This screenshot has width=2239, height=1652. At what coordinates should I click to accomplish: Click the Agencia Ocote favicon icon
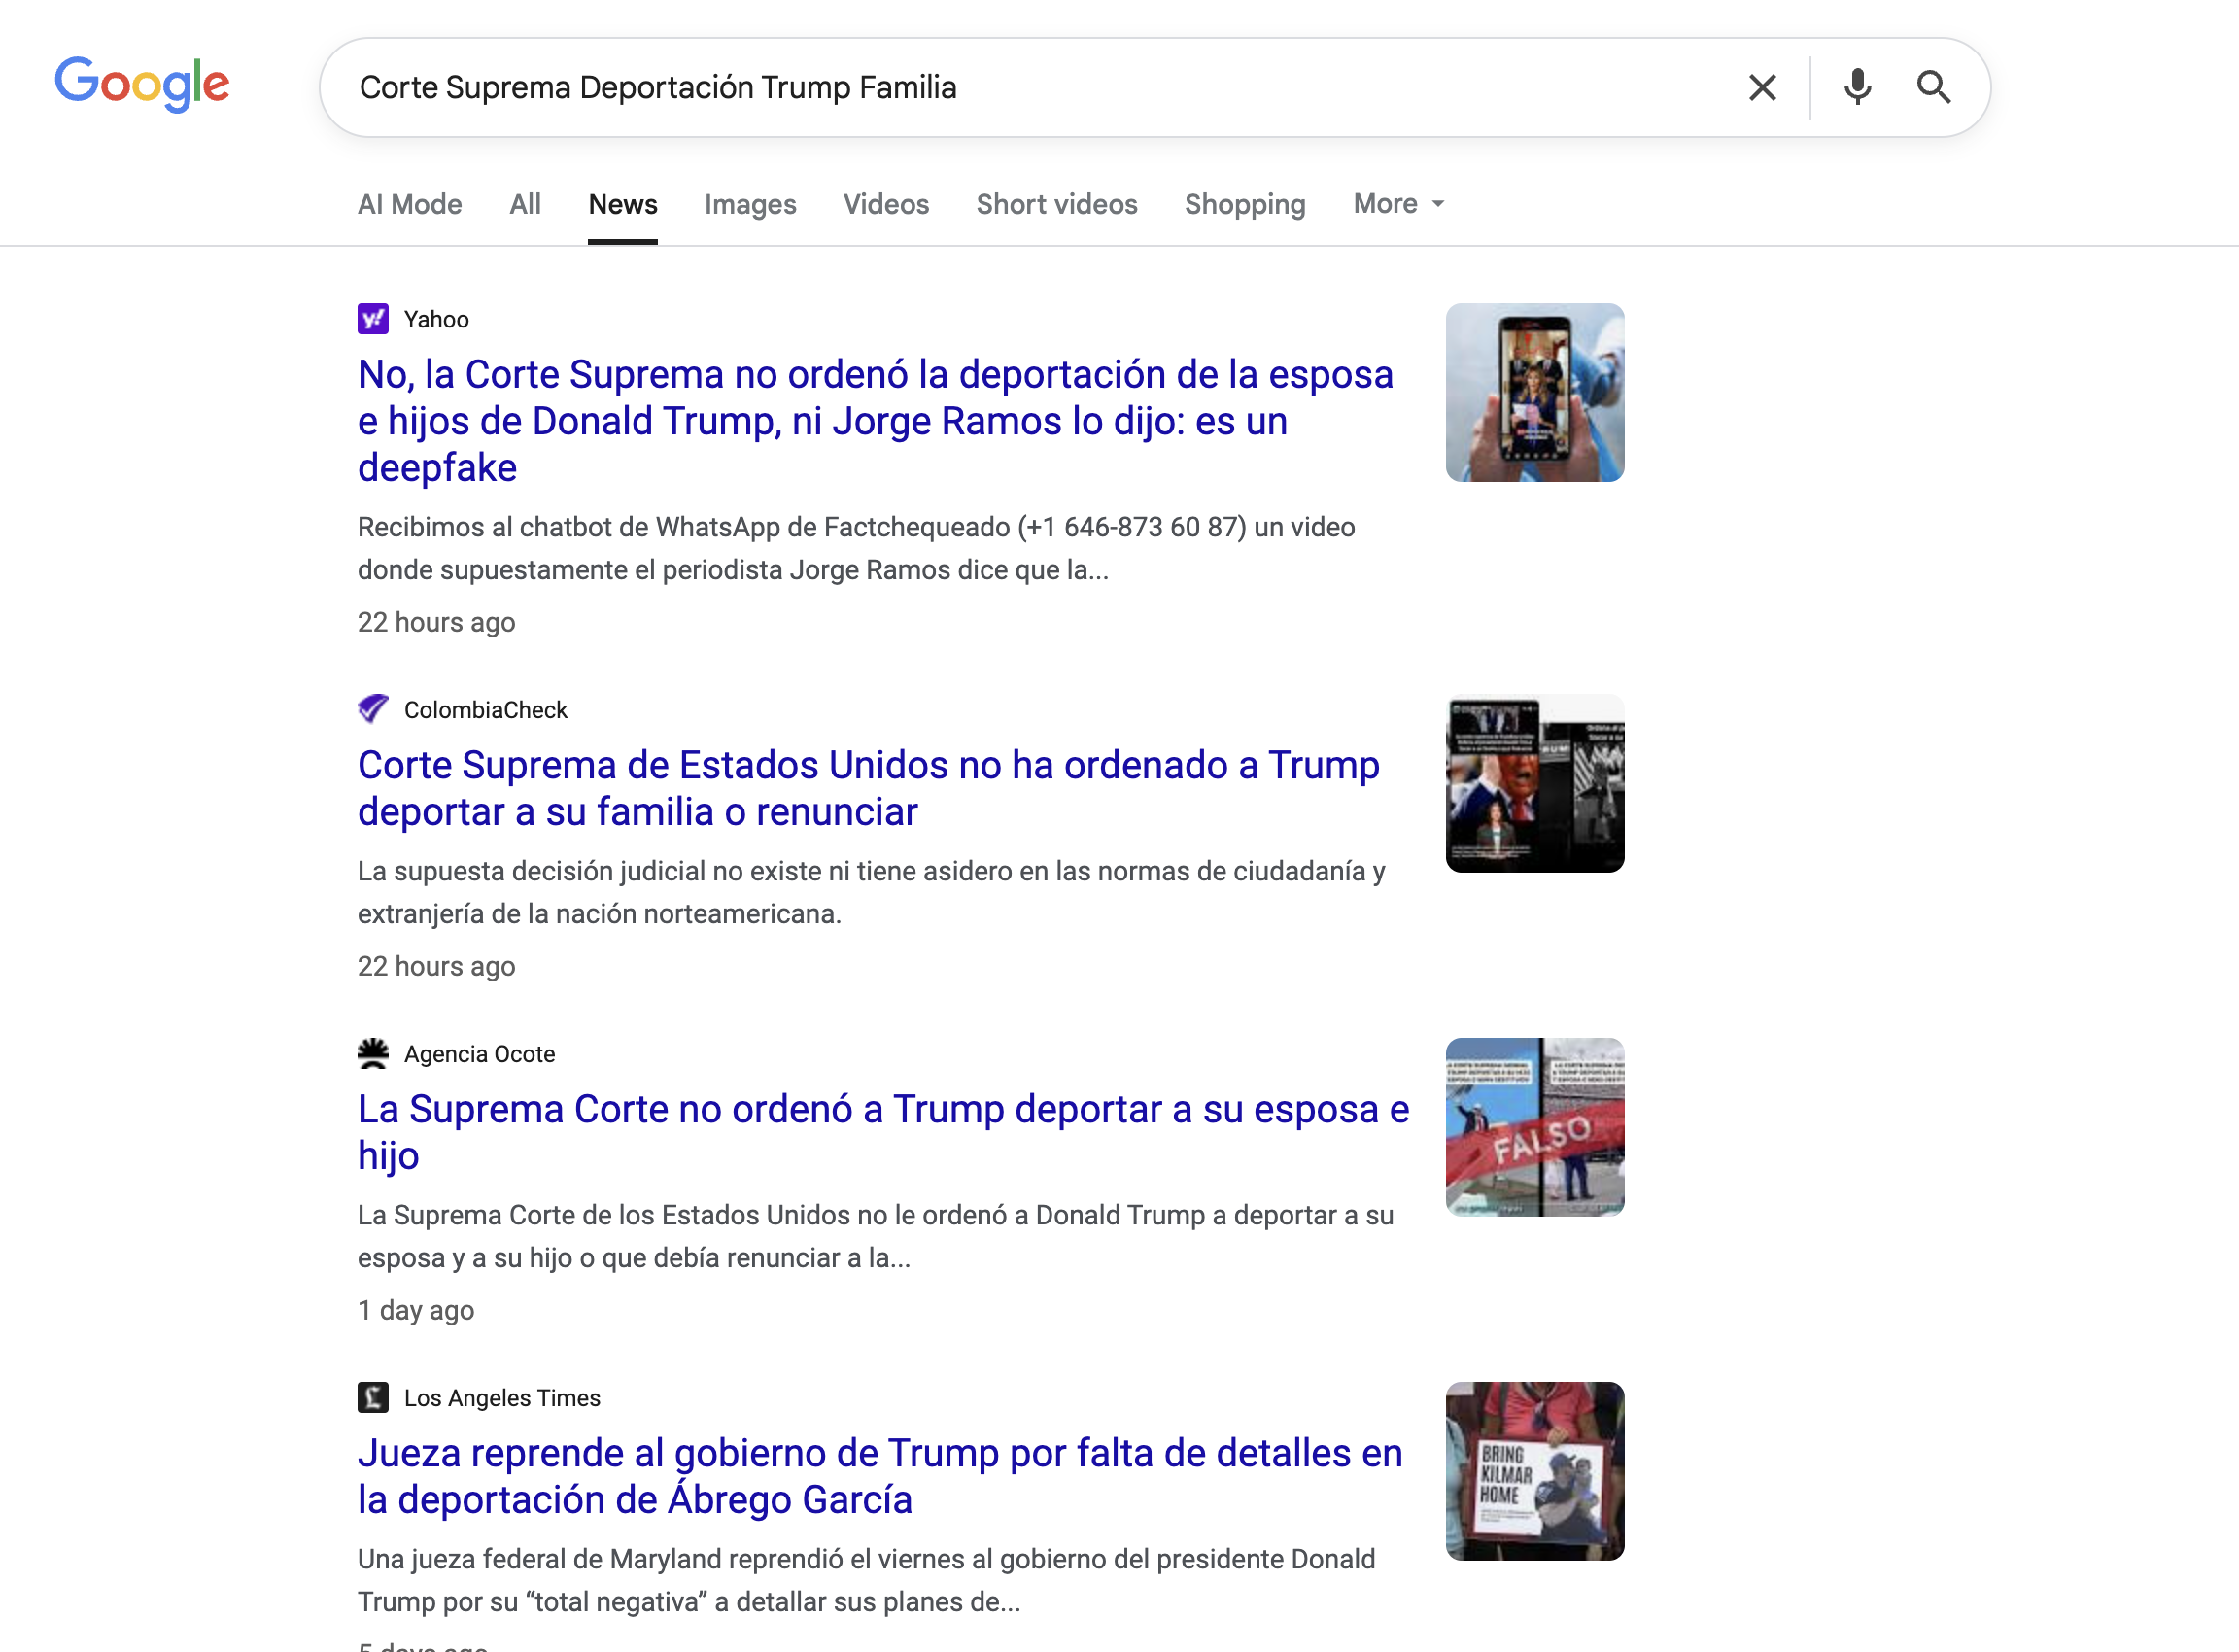(373, 1053)
